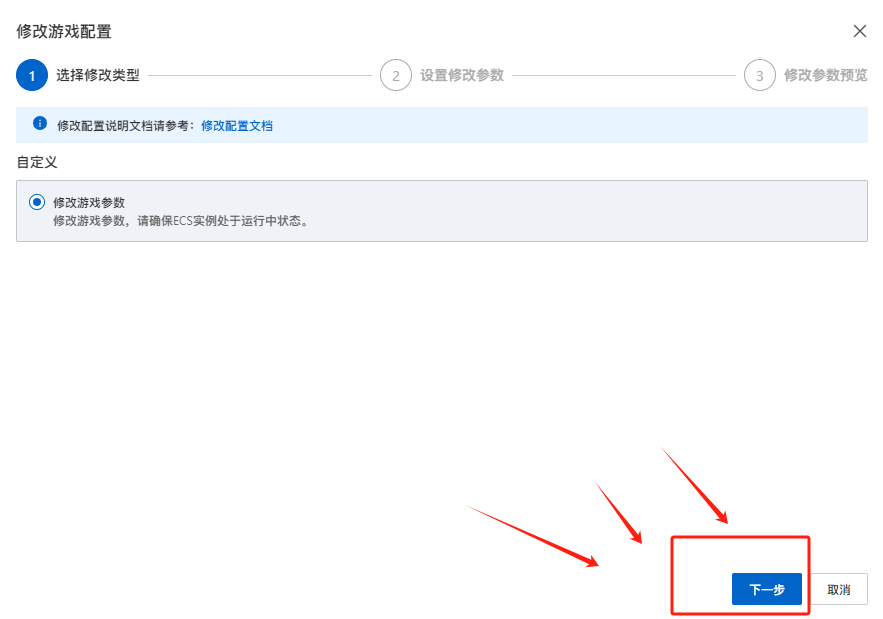Click step 3 circle 修改参数预览
This screenshot has height=619, width=883.
tap(760, 75)
